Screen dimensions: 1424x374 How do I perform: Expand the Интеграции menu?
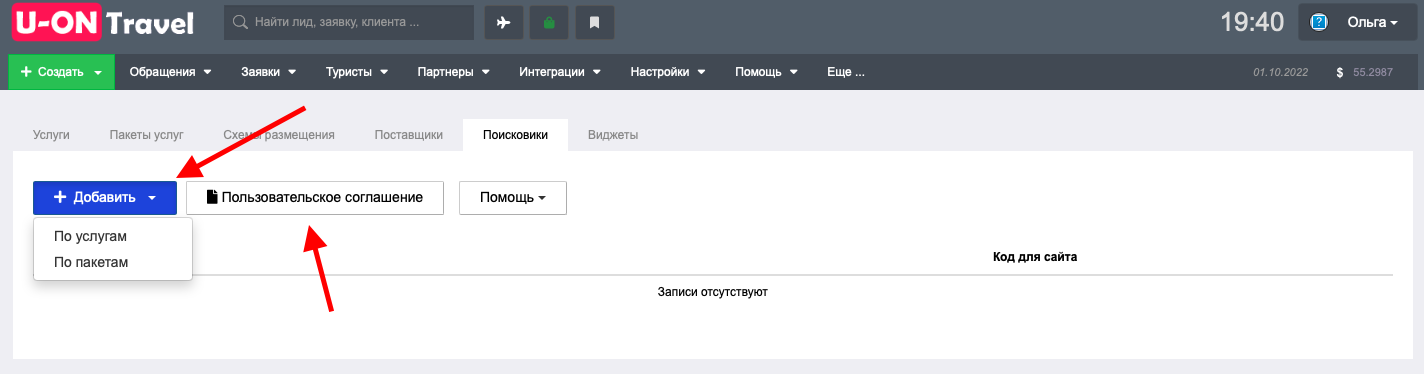[x=559, y=72]
